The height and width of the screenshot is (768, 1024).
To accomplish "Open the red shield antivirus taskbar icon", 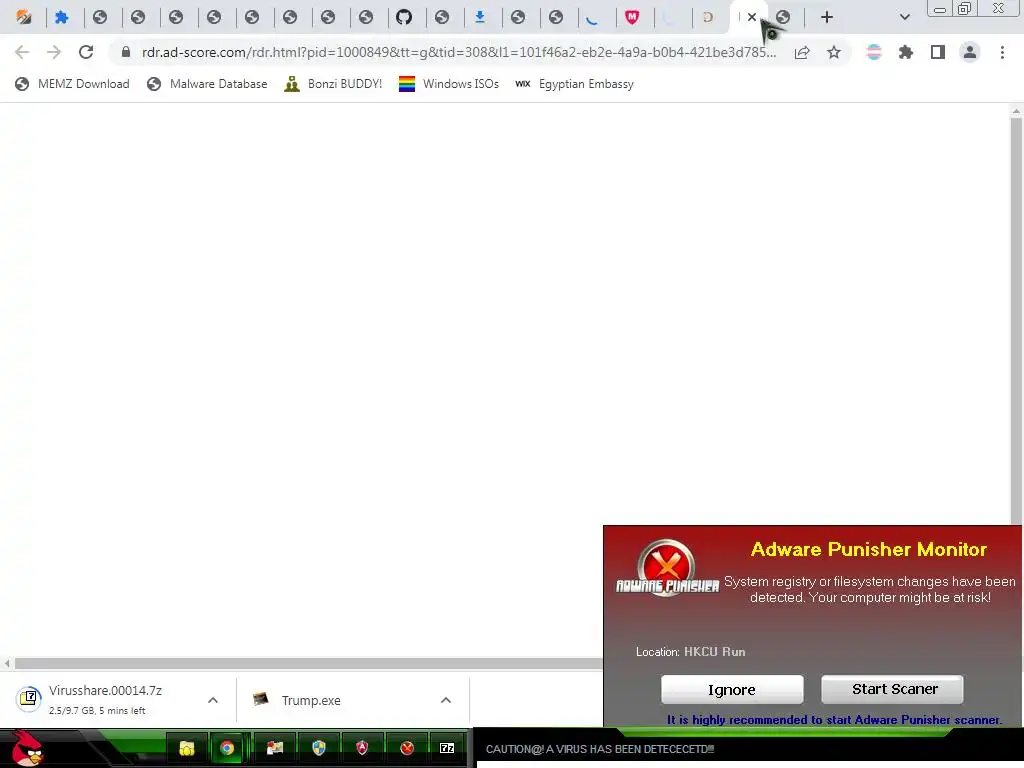I will tap(362, 748).
